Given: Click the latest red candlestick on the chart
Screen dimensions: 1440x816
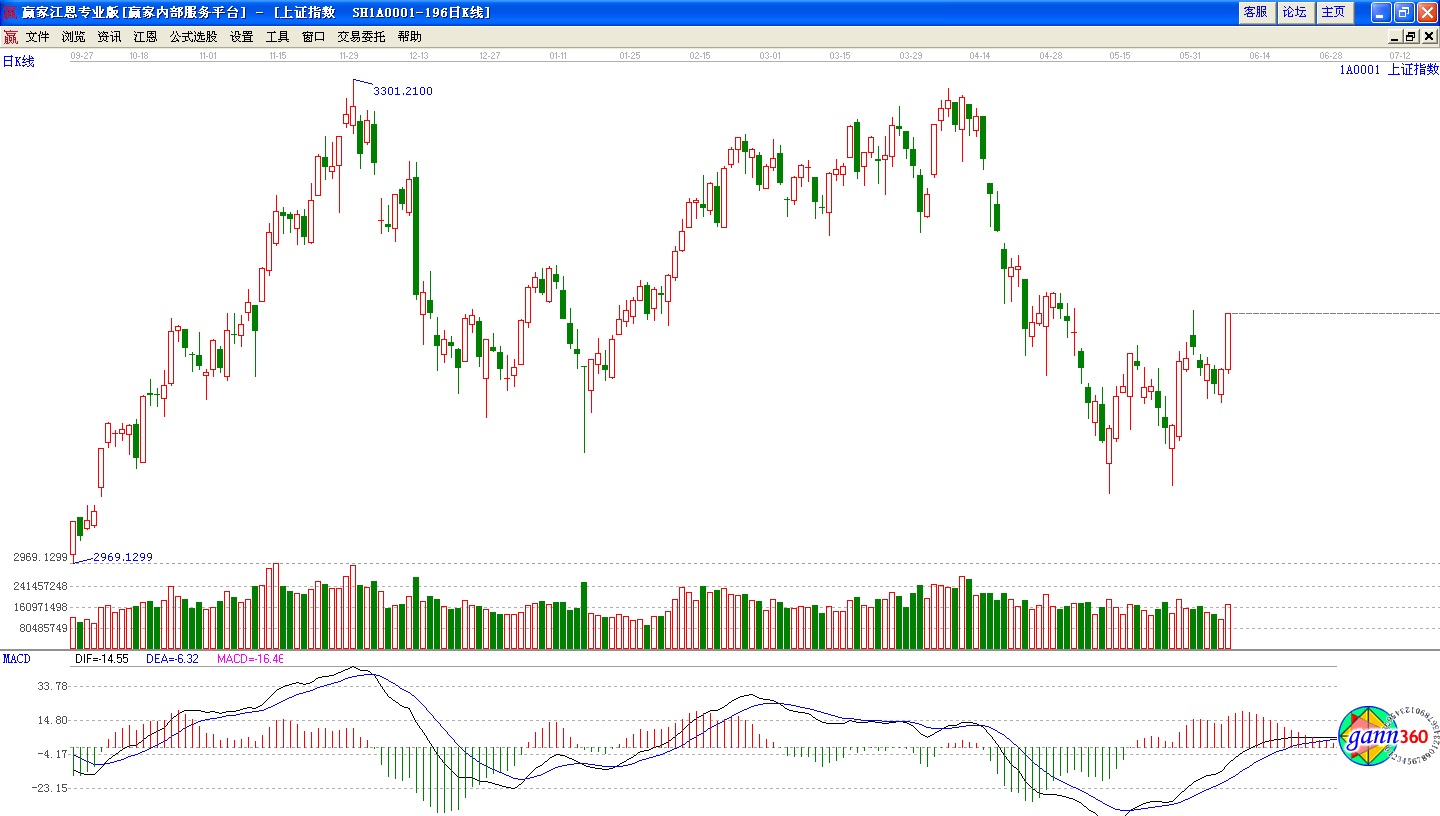Looking at the screenshot, I should pyautogui.click(x=1228, y=342).
